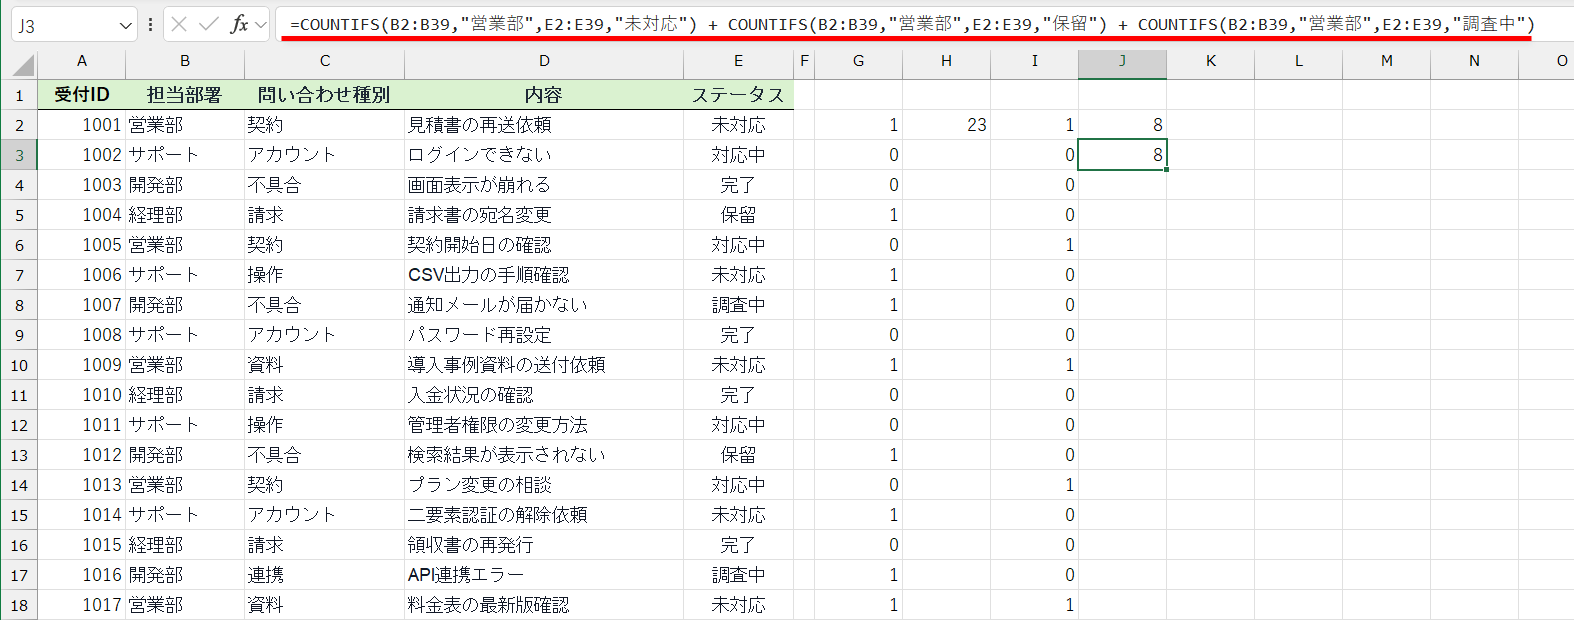Click cell 料金表の最新版確認
This screenshot has height=620, width=1574.
544,605
